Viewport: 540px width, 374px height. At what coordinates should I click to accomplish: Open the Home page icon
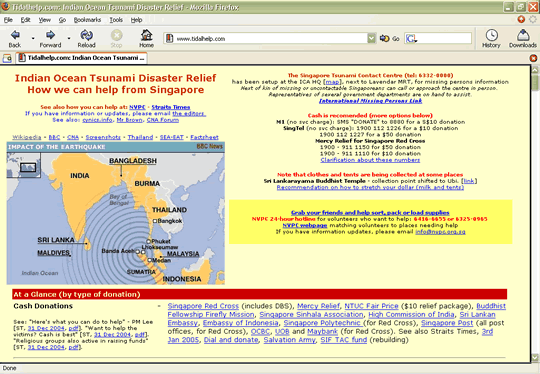(x=146, y=34)
